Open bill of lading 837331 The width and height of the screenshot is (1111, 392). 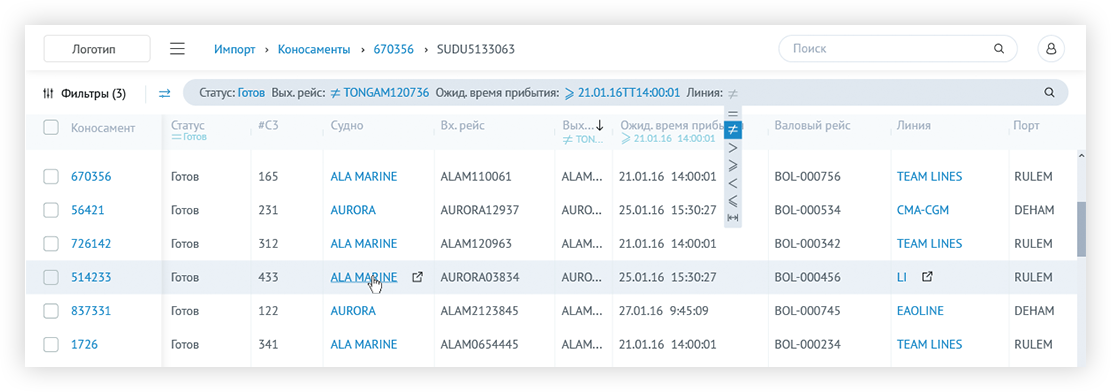(x=91, y=311)
